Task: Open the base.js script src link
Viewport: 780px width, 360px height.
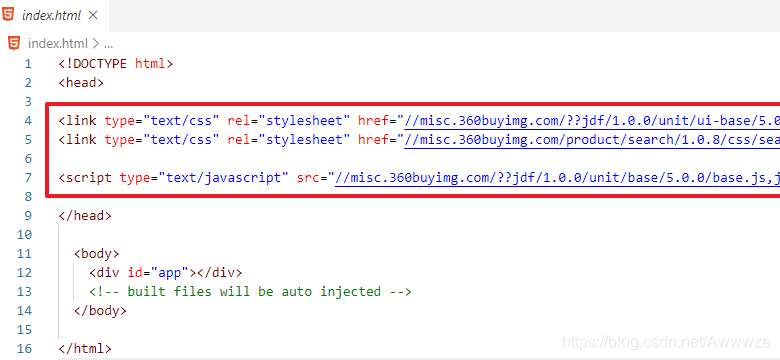Action: point(558,178)
